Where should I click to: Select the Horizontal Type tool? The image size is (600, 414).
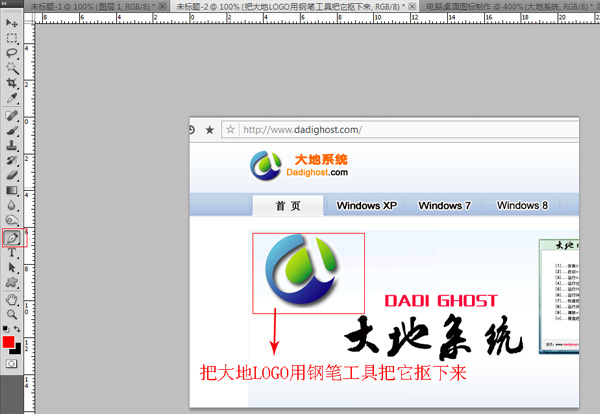click(x=12, y=253)
